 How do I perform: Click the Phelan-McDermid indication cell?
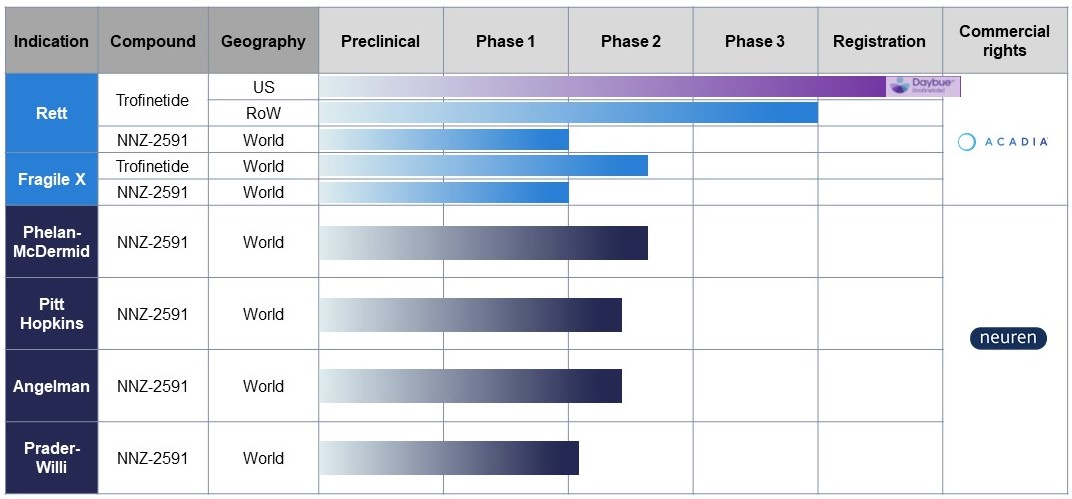51,242
